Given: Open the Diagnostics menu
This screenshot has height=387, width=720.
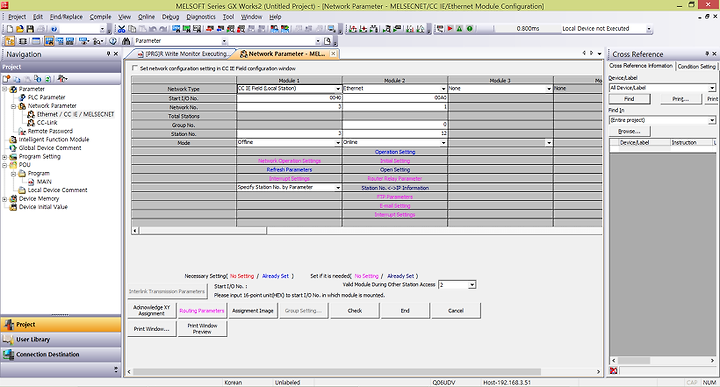Looking at the screenshot, I should pos(201,17).
